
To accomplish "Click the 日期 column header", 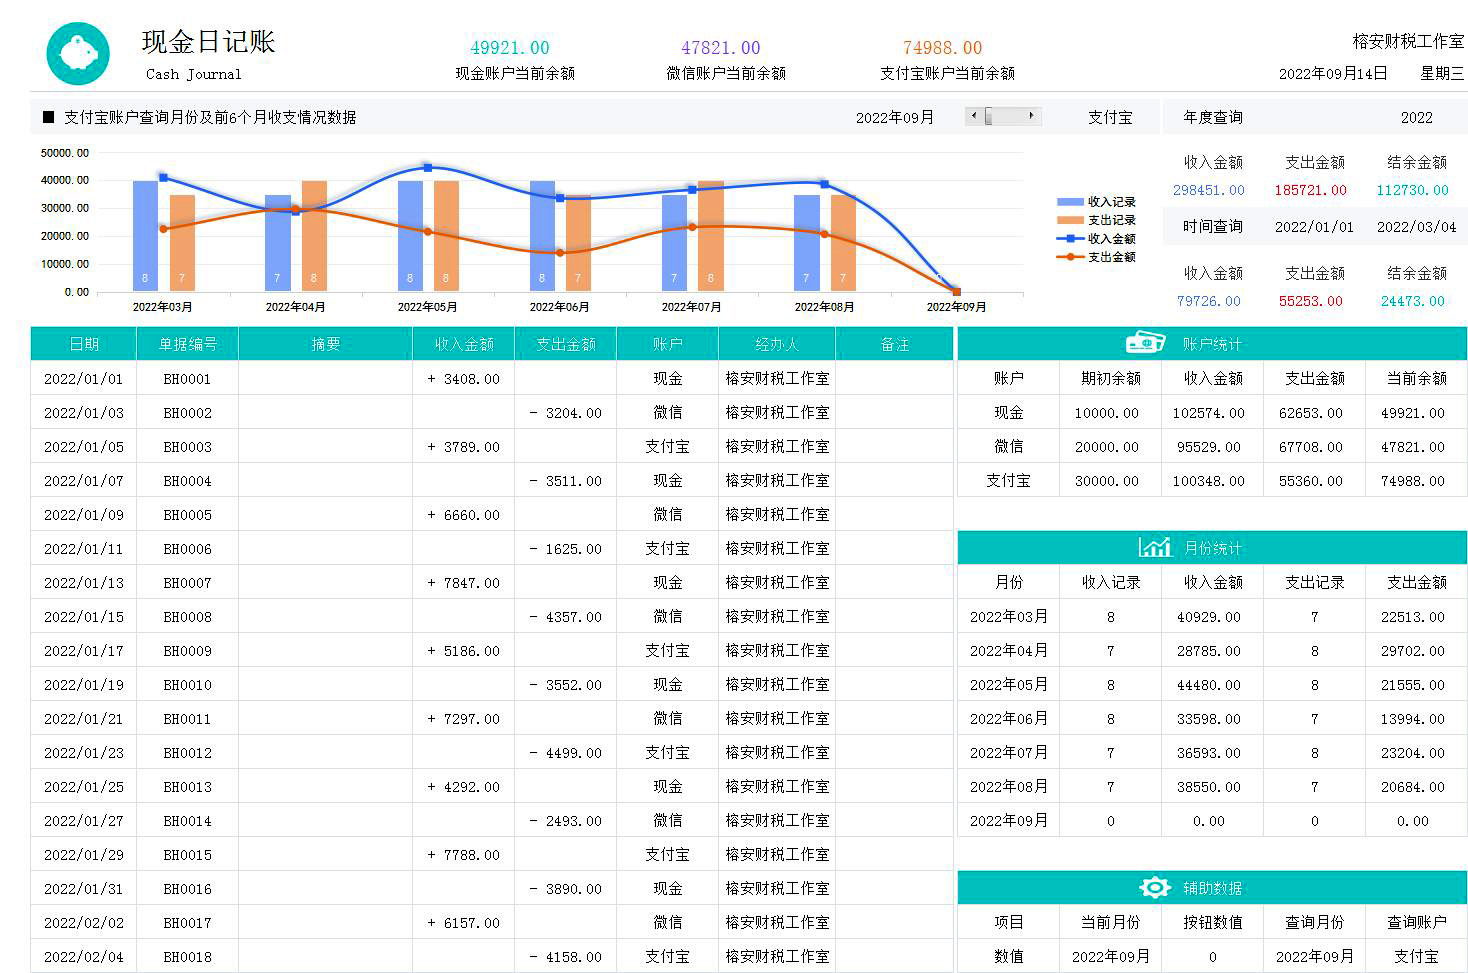I will pos(84,344).
